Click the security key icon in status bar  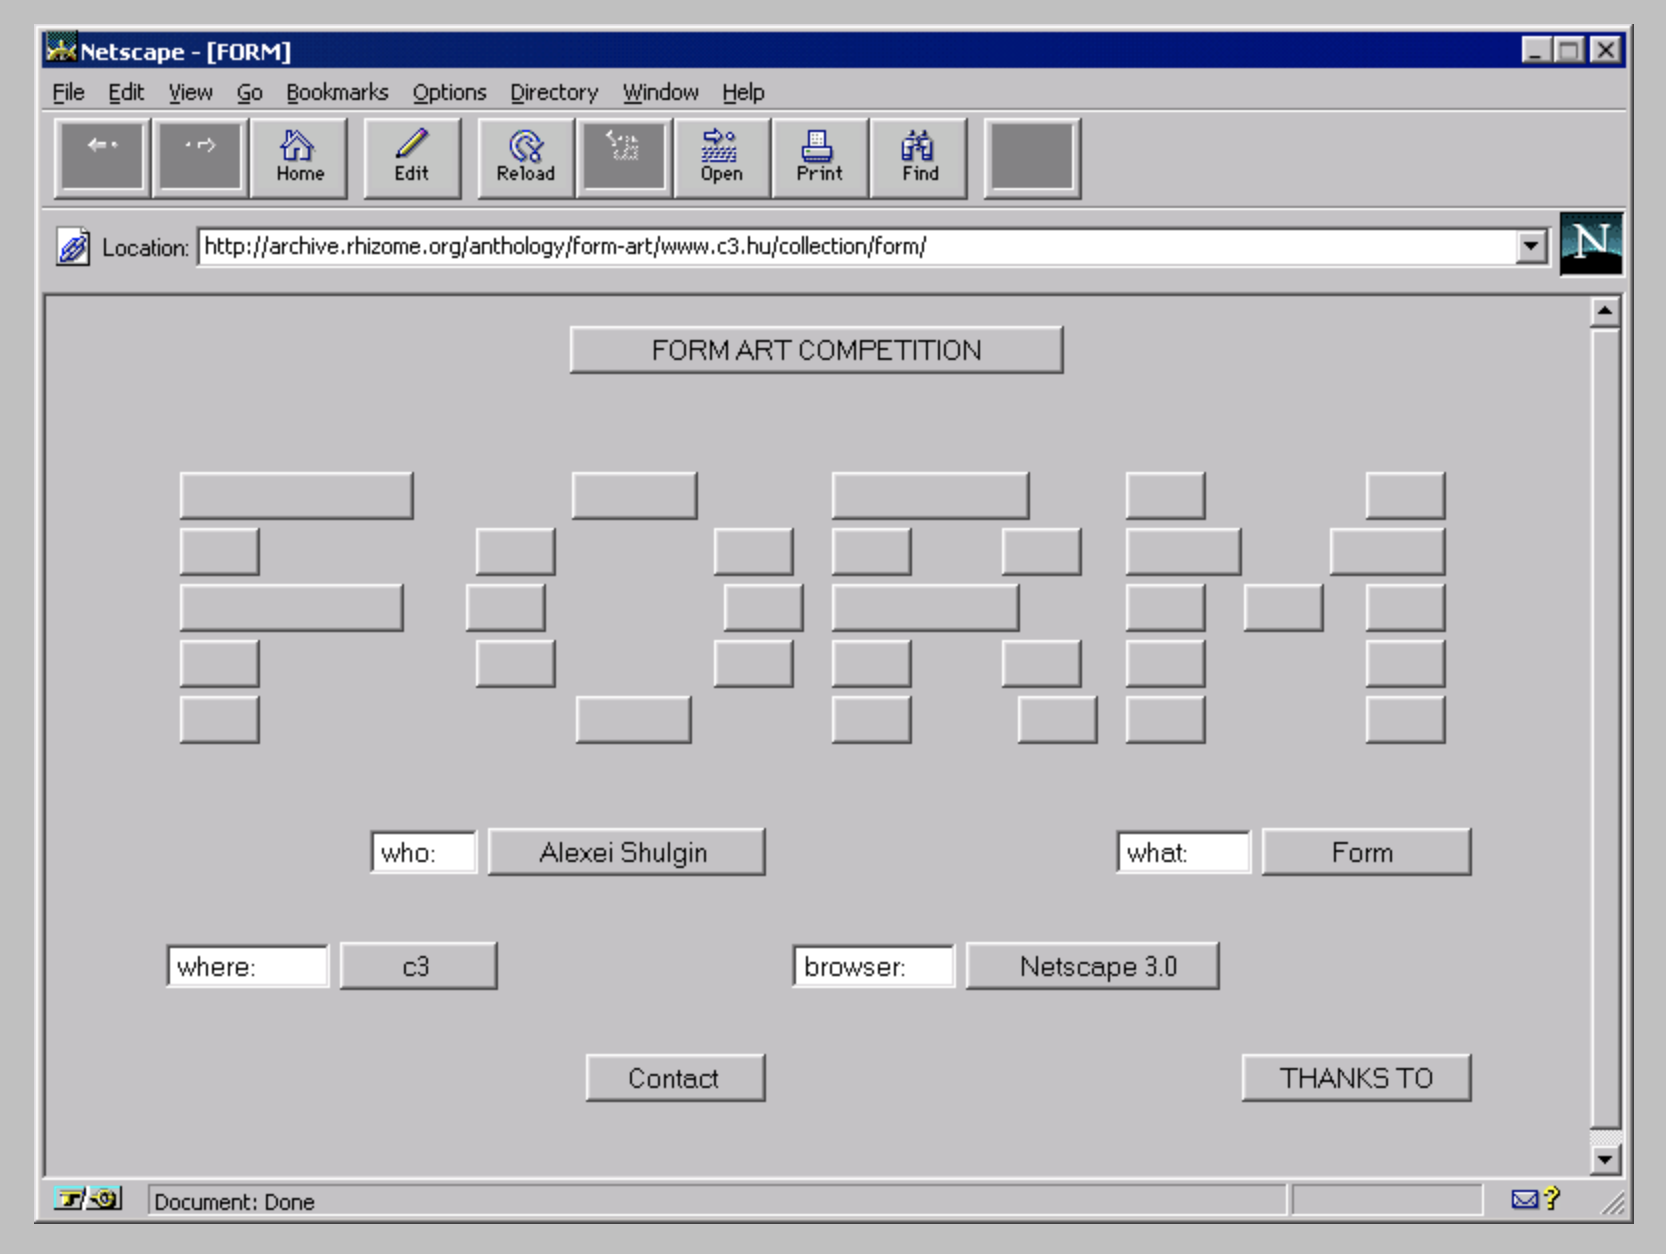(x=88, y=1199)
